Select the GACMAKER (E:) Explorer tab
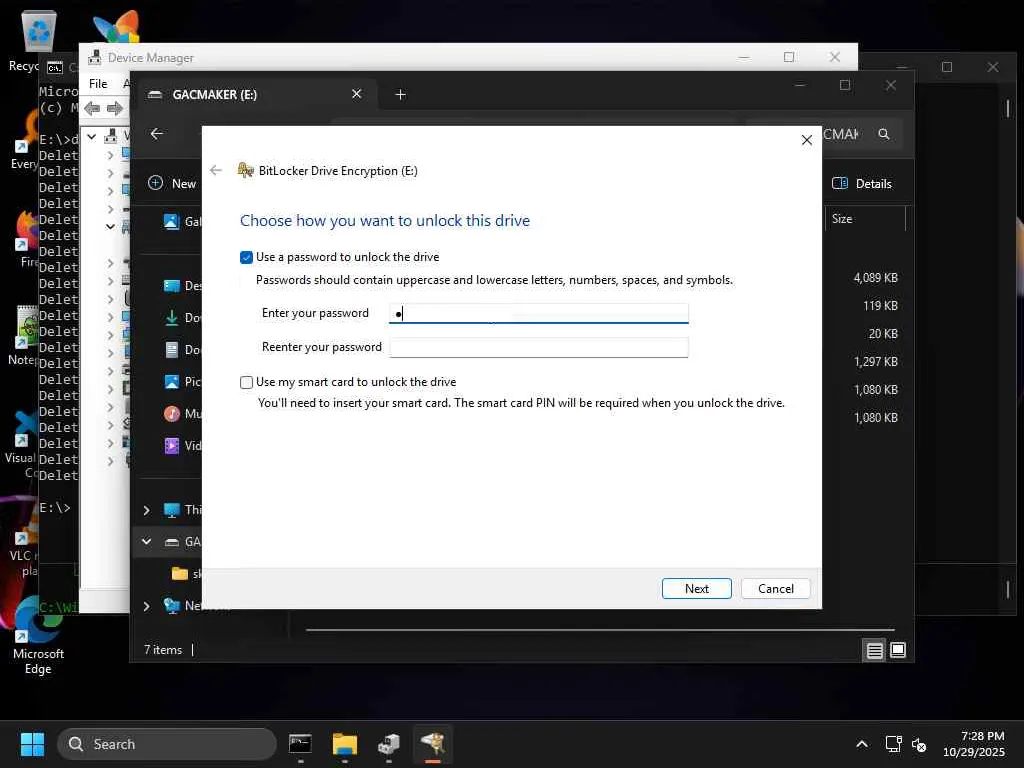Viewport: 1024px width, 768px height. pyautogui.click(x=255, y=95)
